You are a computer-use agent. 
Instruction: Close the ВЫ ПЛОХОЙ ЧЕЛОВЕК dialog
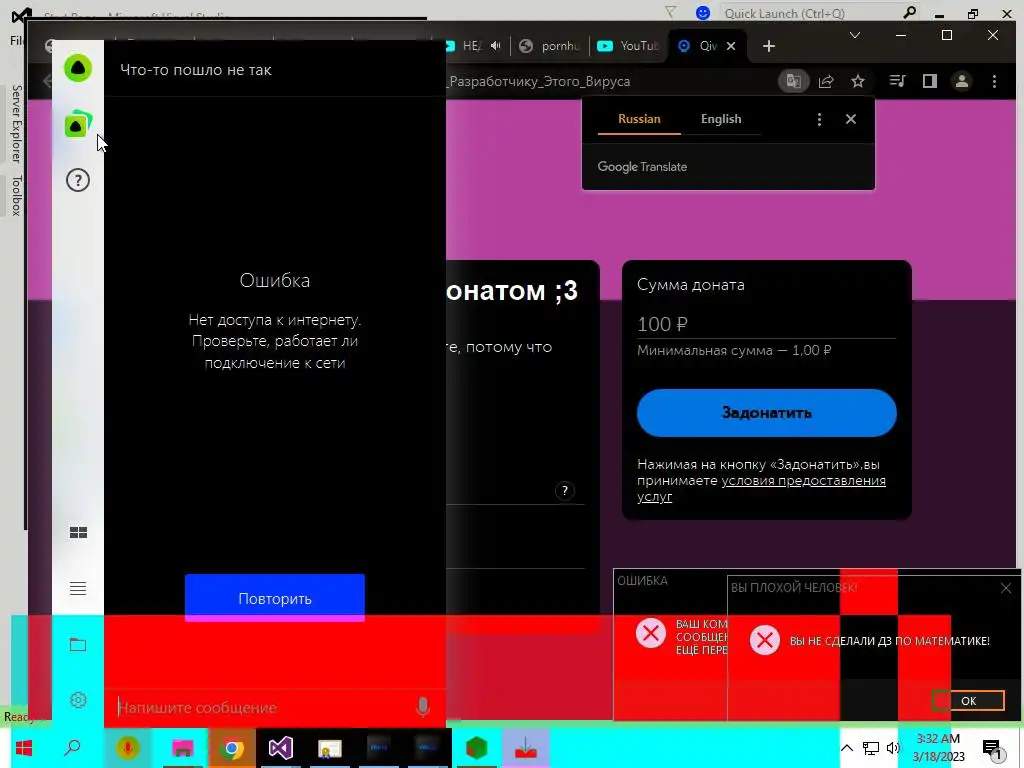[1006, 588]
